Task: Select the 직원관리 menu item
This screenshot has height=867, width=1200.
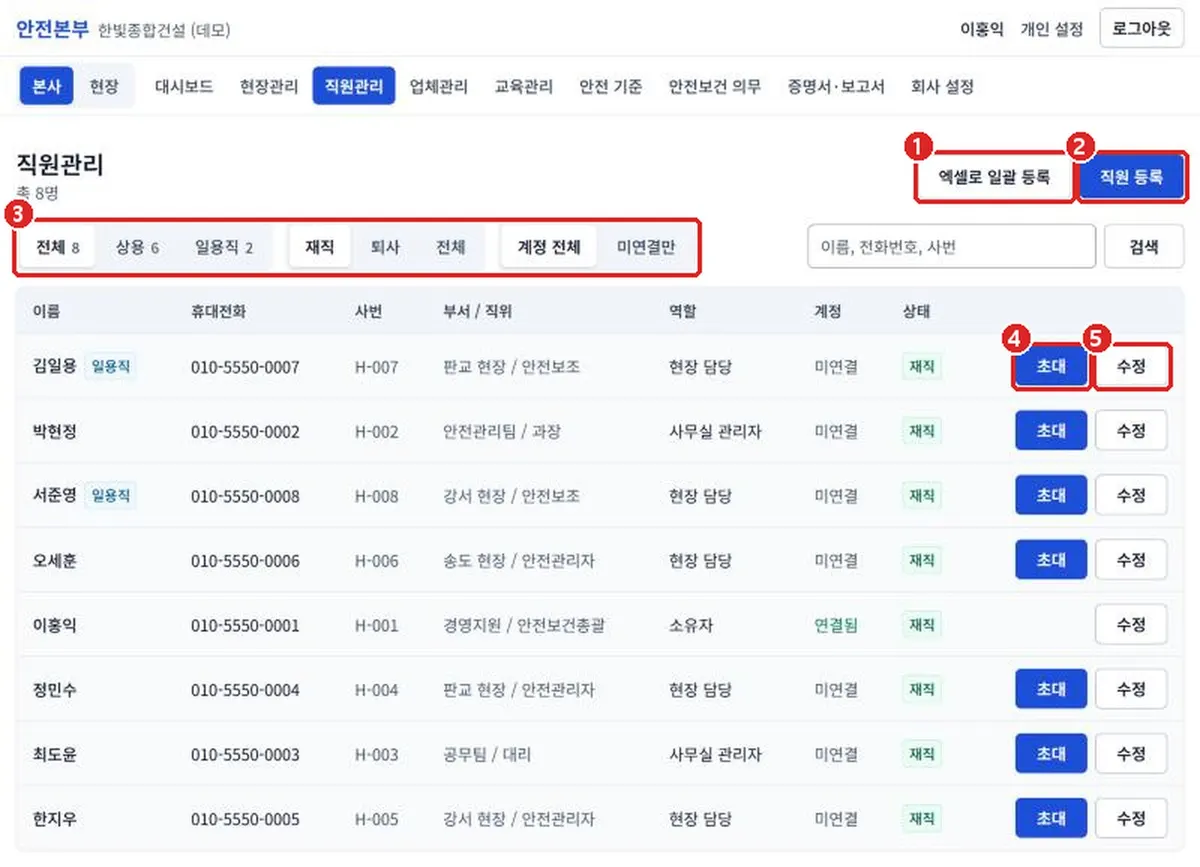Action: (x=354, y=86)
